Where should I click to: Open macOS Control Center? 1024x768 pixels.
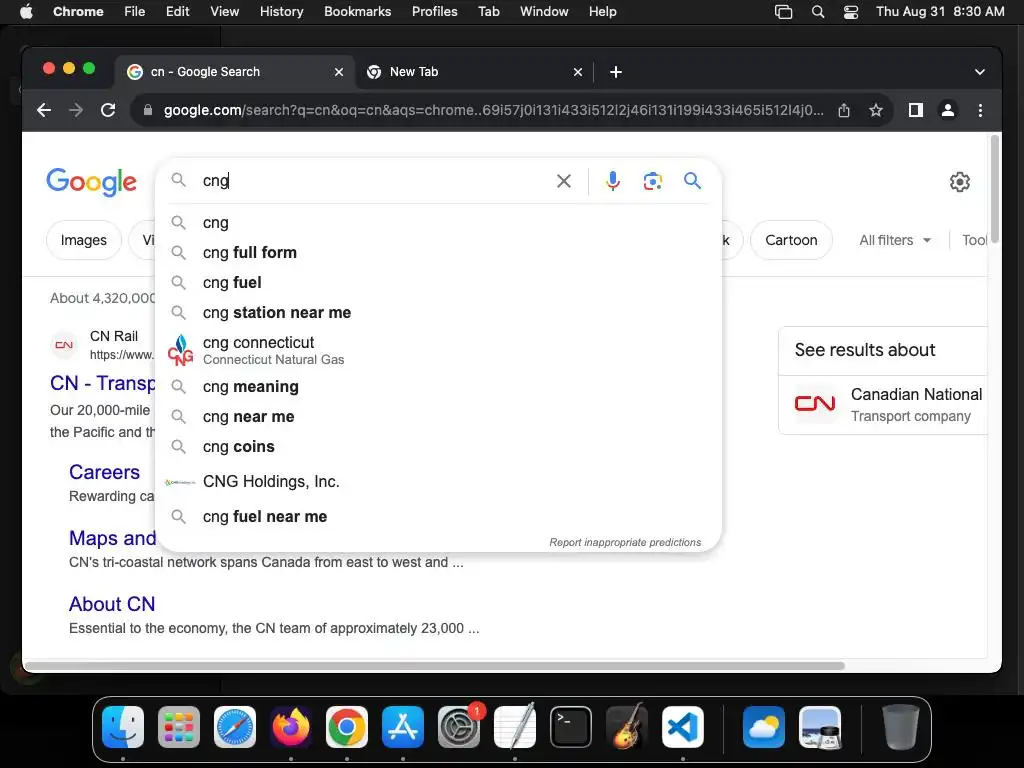(x=850, y=12)
